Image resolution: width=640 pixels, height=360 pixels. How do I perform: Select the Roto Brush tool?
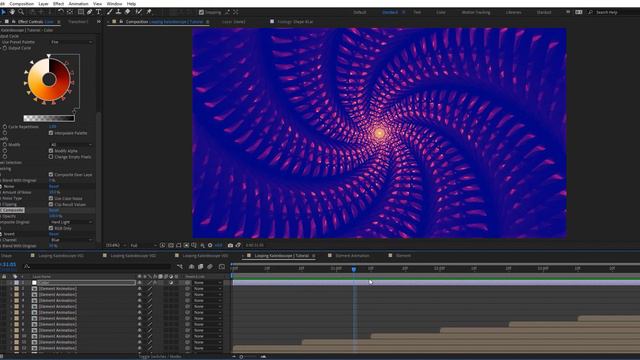(x=139, y=12)
